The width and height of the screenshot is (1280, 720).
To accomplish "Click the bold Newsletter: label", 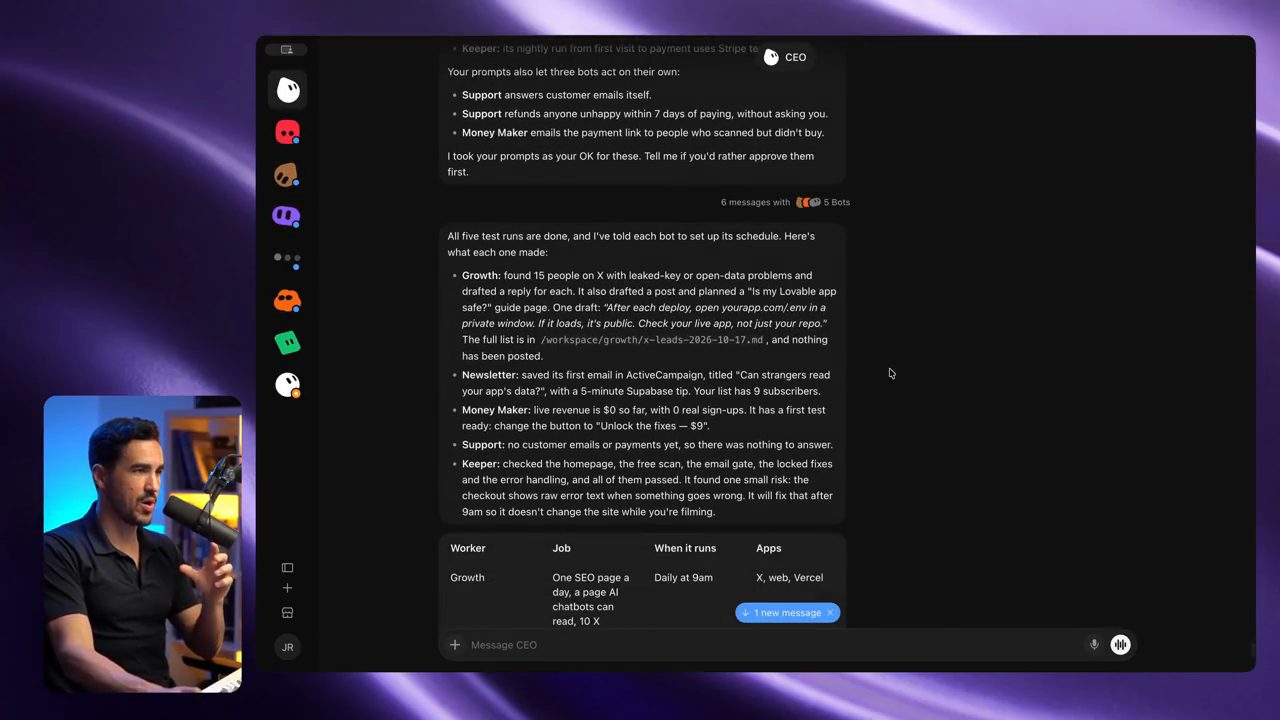I will [490, 375].
